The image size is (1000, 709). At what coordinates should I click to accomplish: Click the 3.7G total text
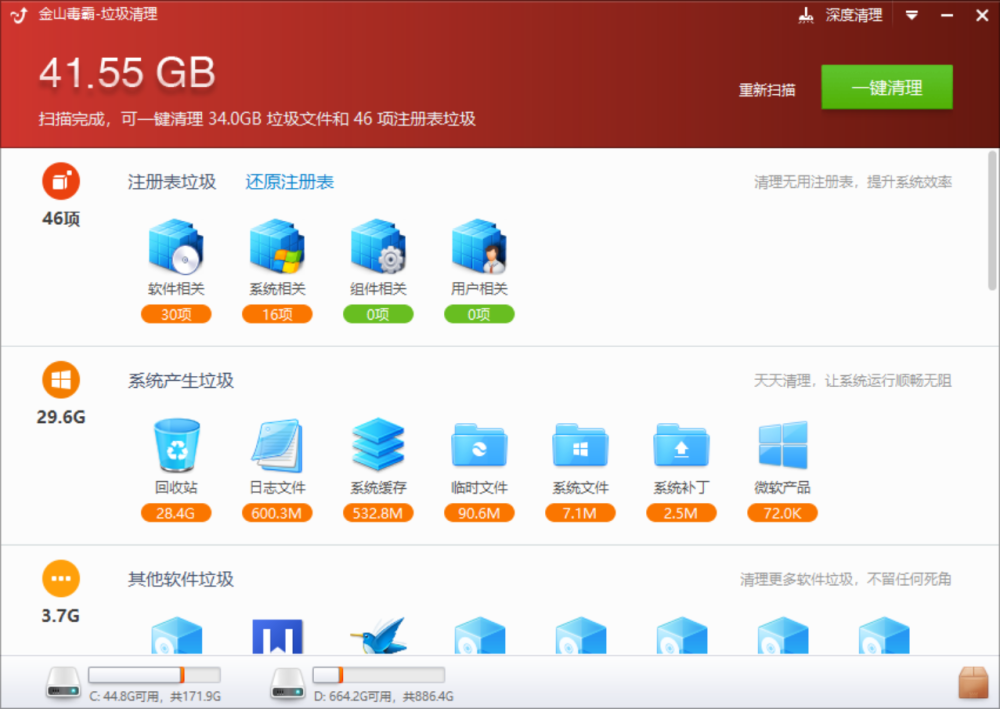coord(61,616)
